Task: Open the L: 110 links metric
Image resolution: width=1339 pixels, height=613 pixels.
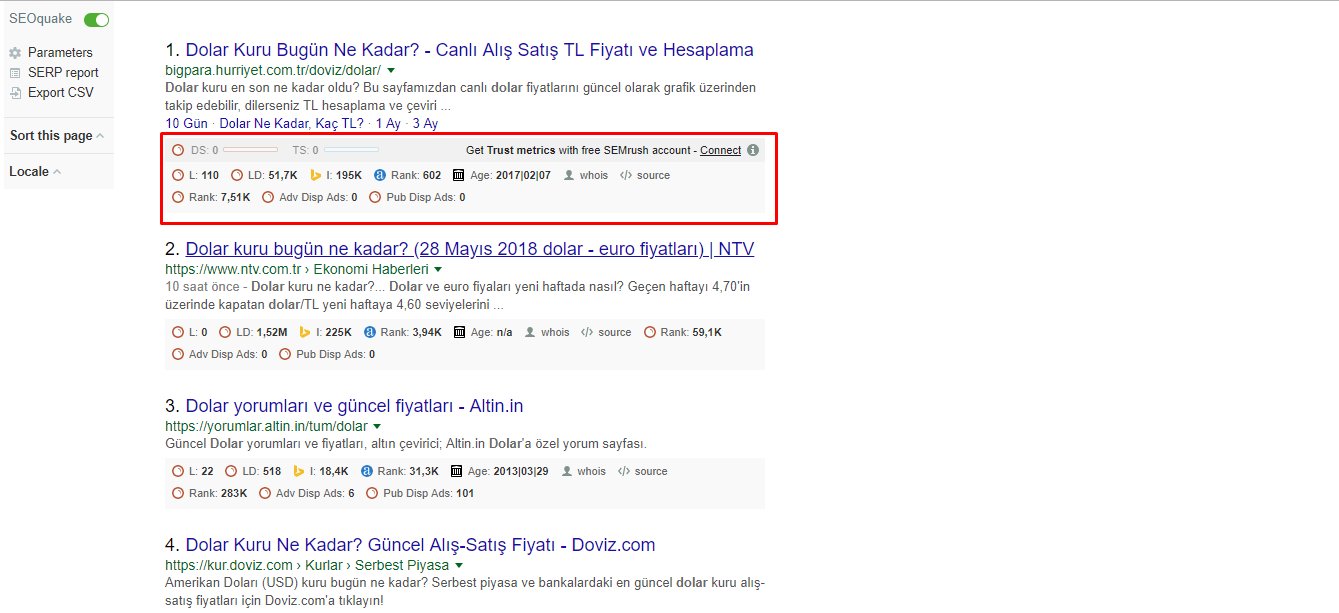Action: tap(195, 175)
